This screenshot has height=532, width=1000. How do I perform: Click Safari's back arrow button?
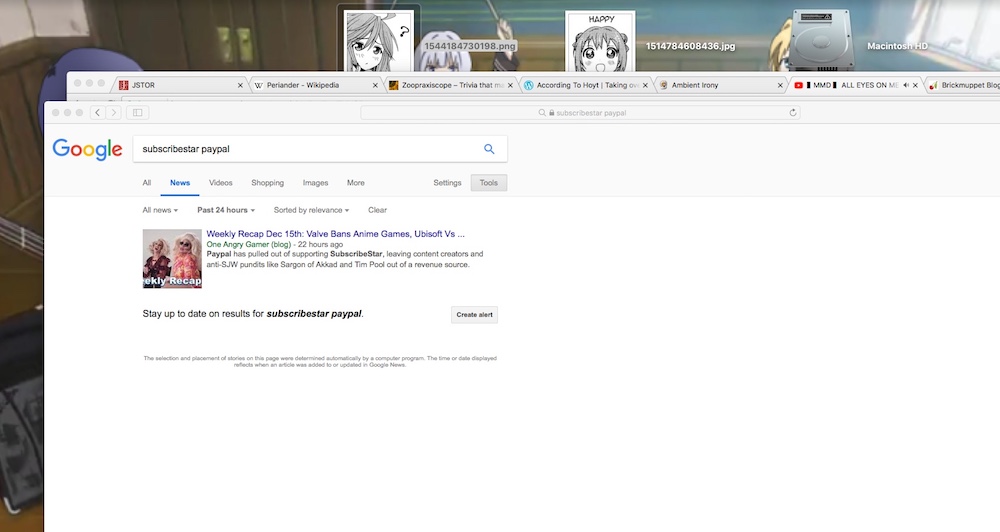pyautogui.click(x=97, y=113)
